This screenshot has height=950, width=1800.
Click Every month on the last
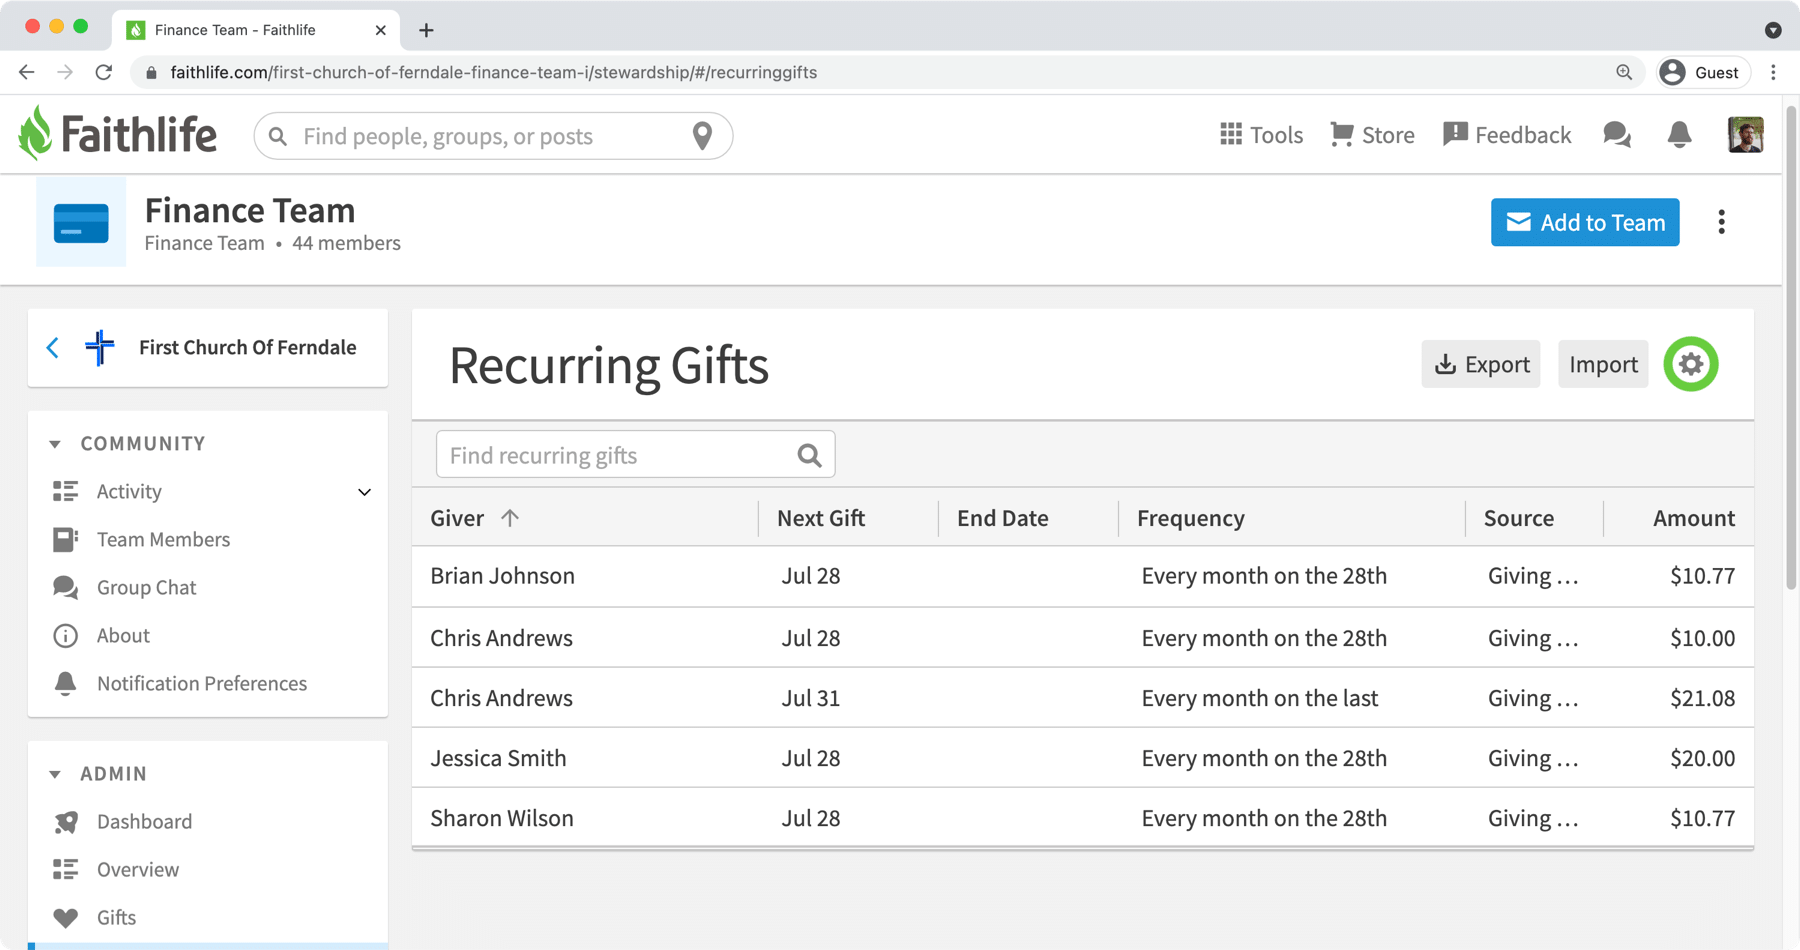click(x=1259, y=698)
